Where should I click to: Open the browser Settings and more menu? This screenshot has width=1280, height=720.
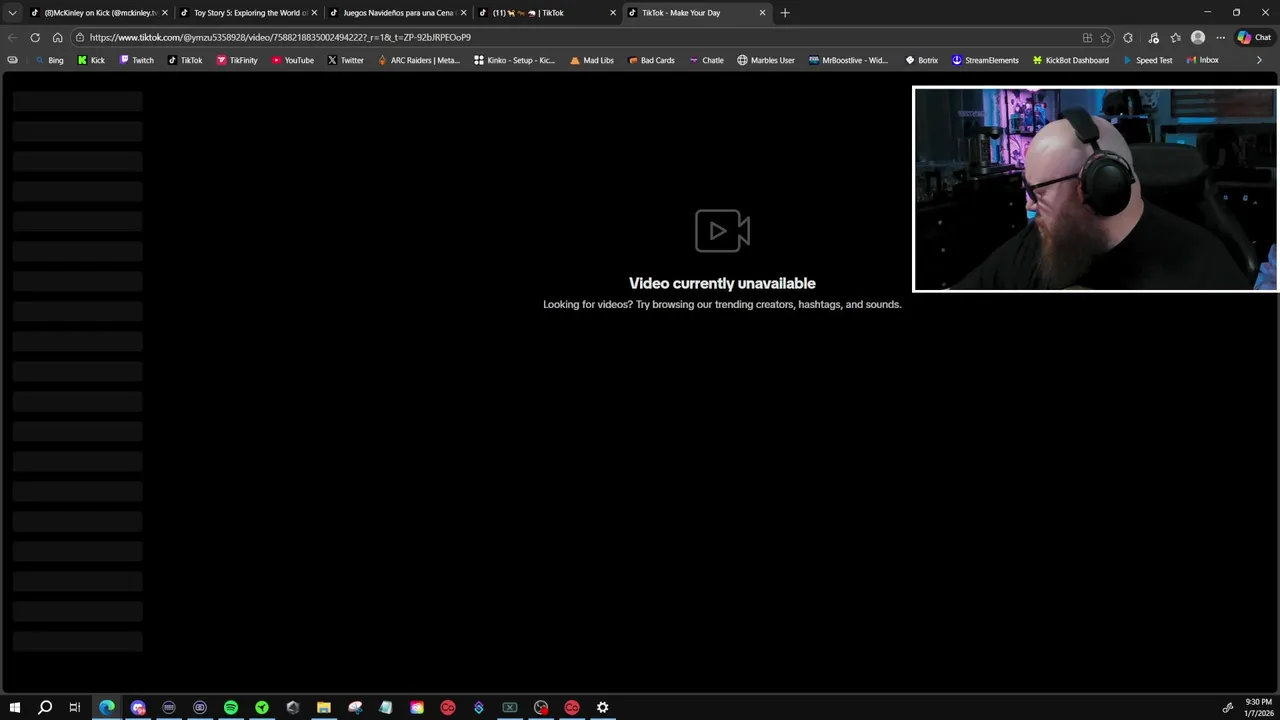click(1220, 37)
